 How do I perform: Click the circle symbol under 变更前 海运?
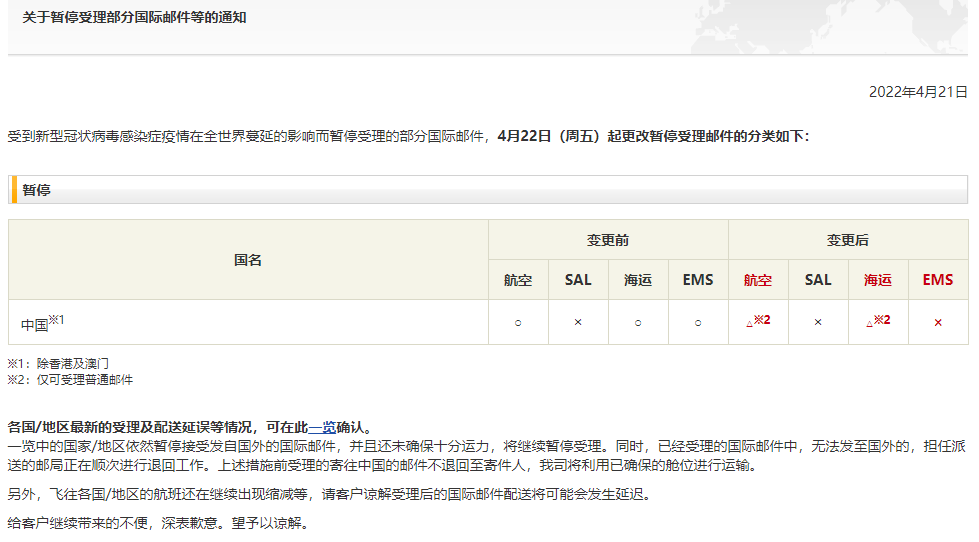(638, 322)
